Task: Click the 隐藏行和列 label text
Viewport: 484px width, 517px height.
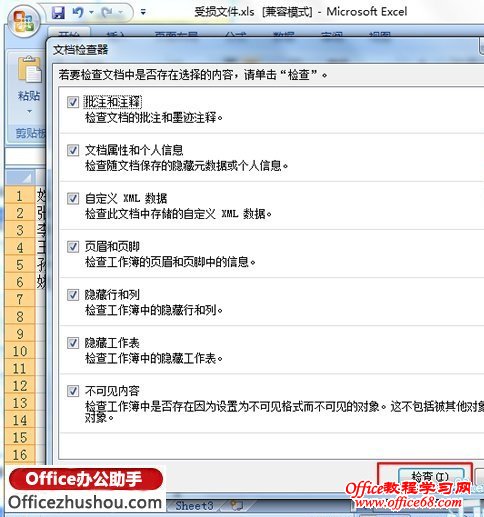Action: click(x=112, y=295)
